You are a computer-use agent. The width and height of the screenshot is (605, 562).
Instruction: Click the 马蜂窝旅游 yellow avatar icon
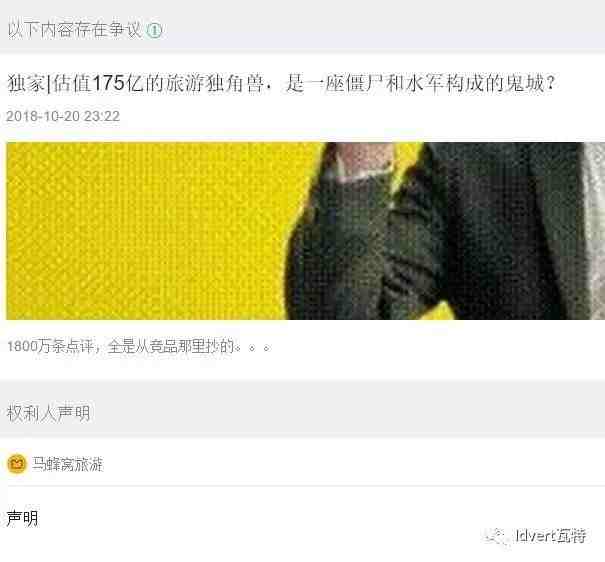(x=17, y=464)
